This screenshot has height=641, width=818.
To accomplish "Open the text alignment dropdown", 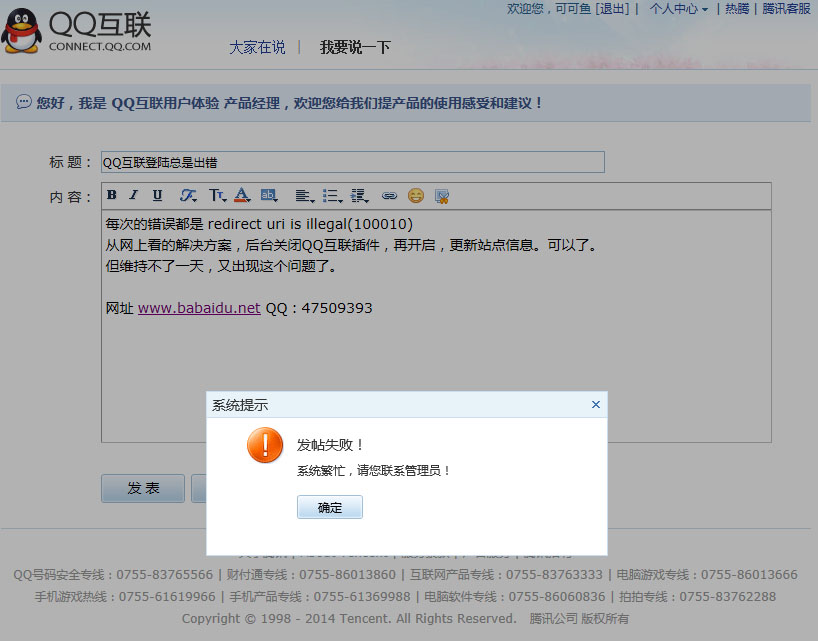I will click(x=305, y=196).
